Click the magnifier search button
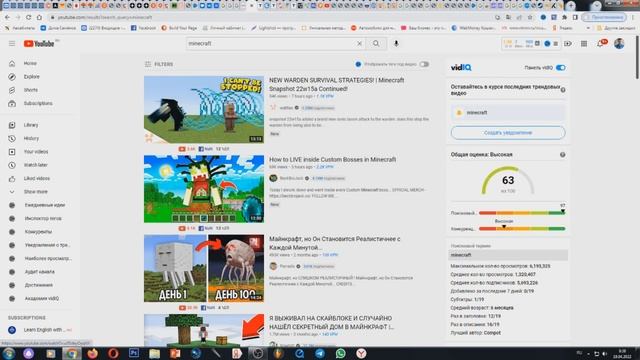The height and width of the screenshot is (360, 640). [x=376, y=44]
